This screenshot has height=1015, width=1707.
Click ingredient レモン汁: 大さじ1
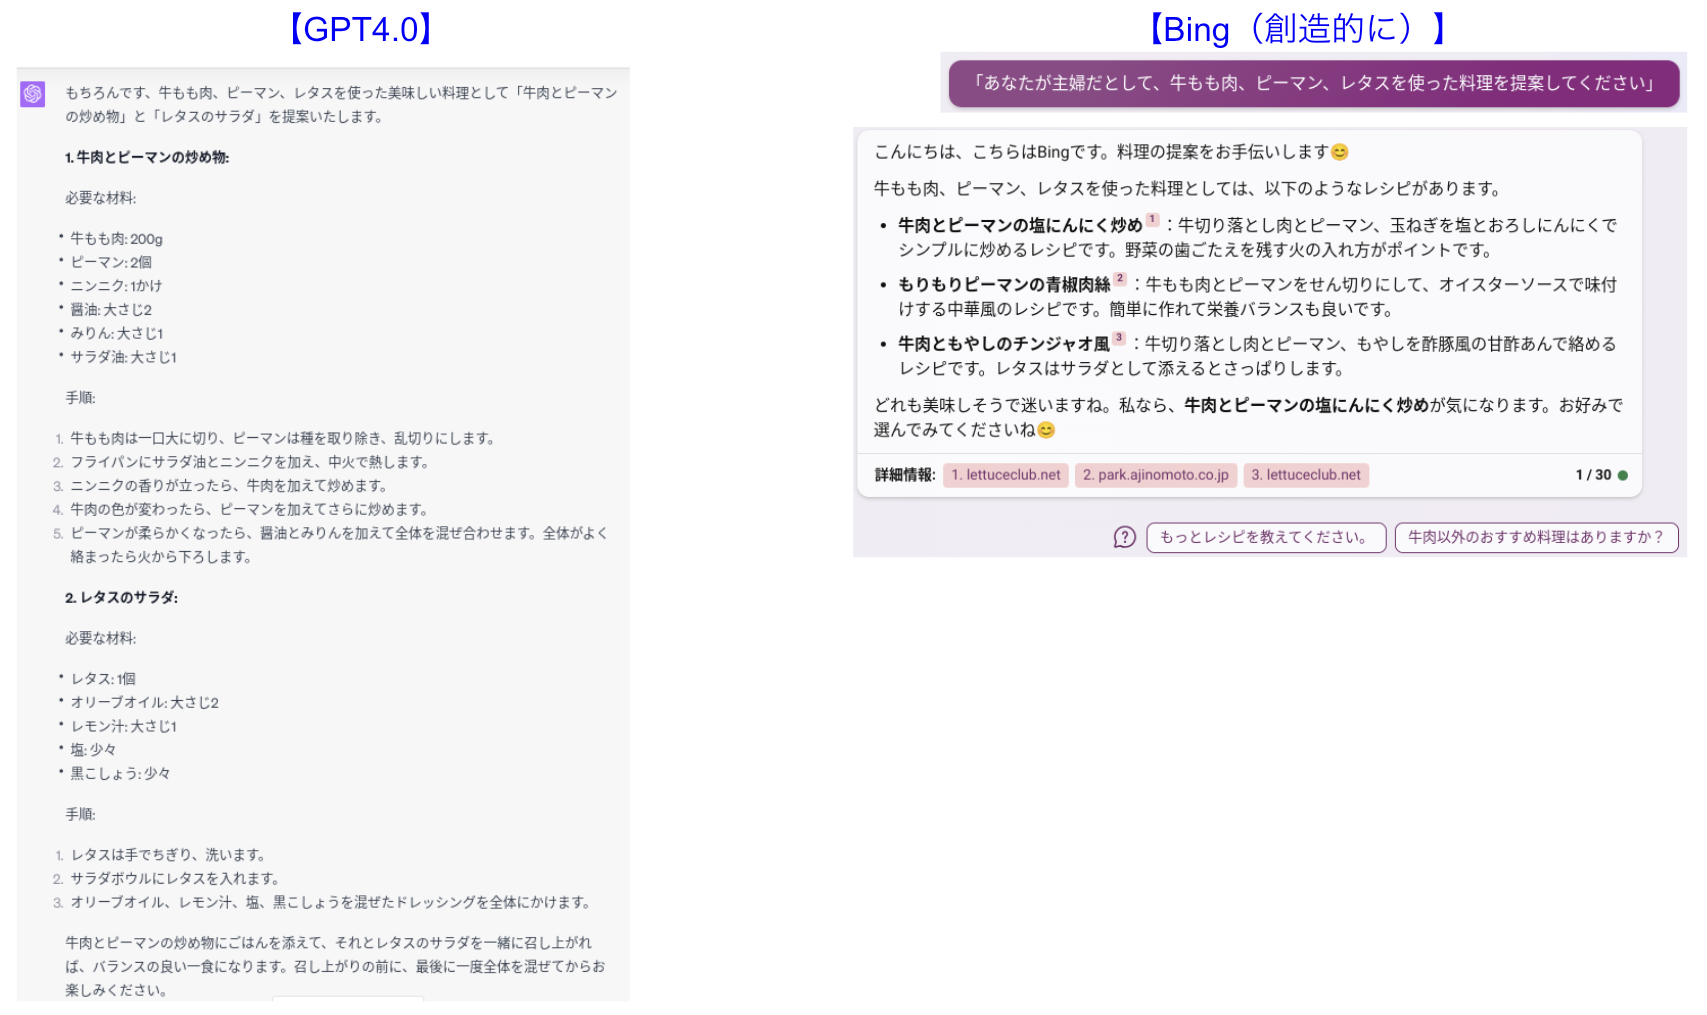[x=123, y=726]
